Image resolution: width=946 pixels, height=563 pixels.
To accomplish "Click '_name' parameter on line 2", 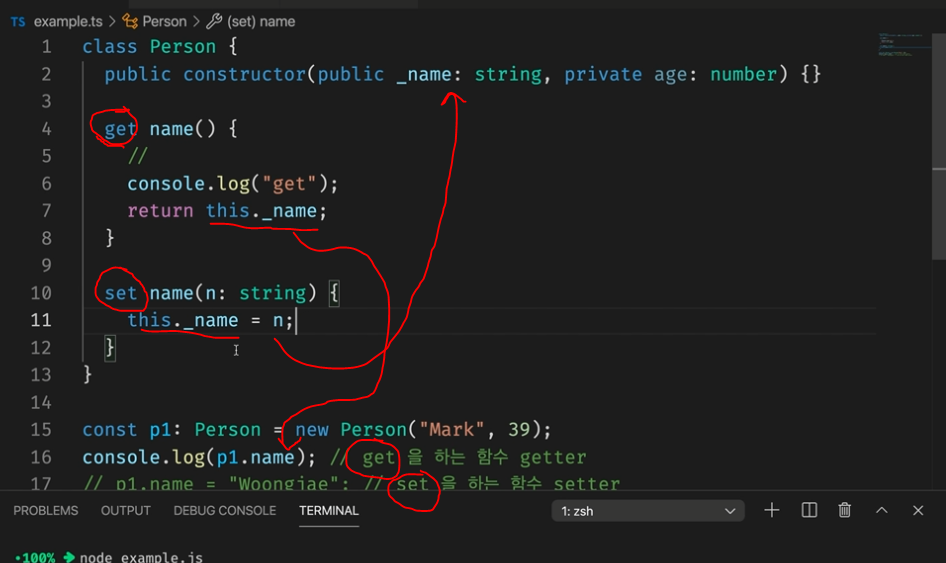I will tap(424, 75).
